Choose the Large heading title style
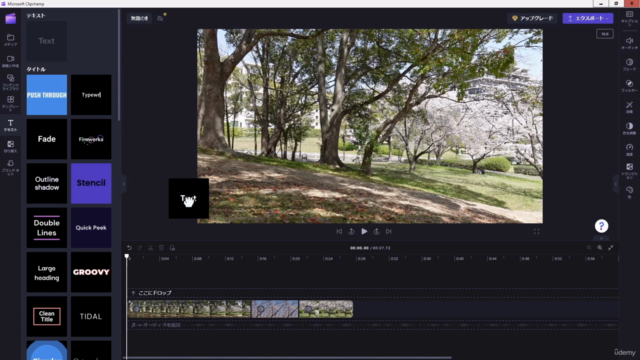The width and height of the screenshot is (640, 360). coord(47,272)
